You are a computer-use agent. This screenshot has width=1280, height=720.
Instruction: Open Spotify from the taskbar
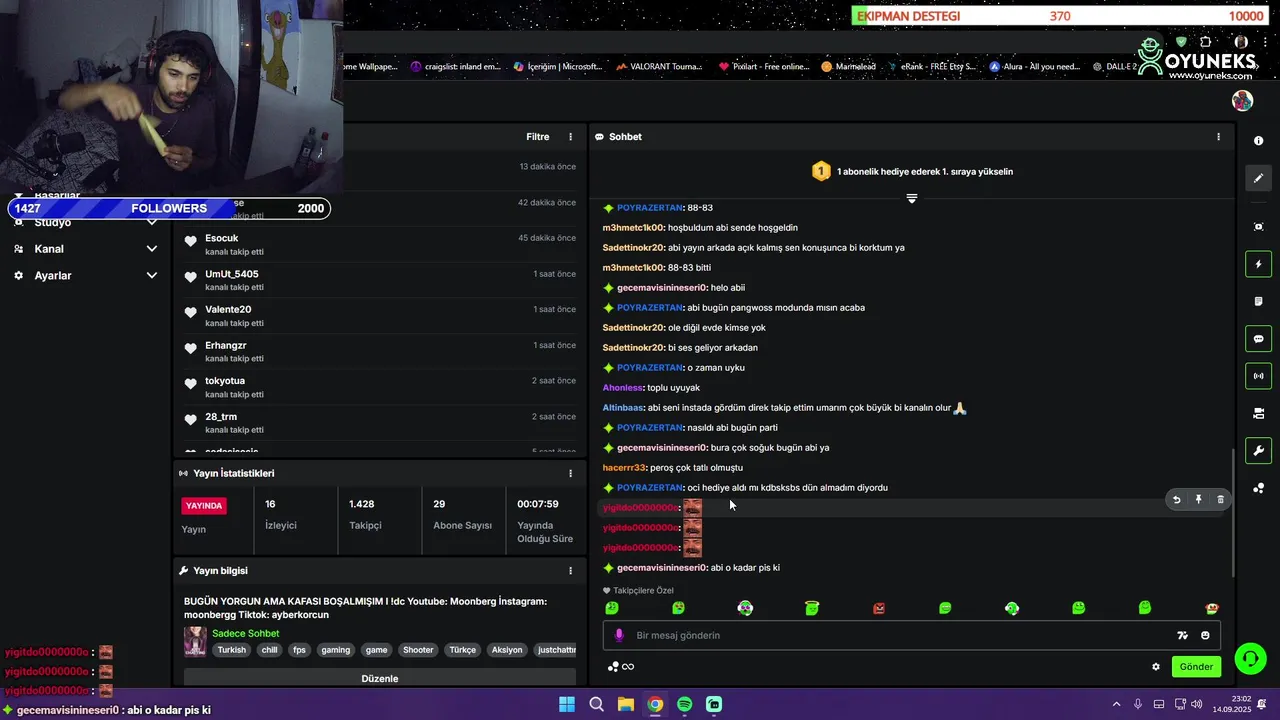click(684, 704)
